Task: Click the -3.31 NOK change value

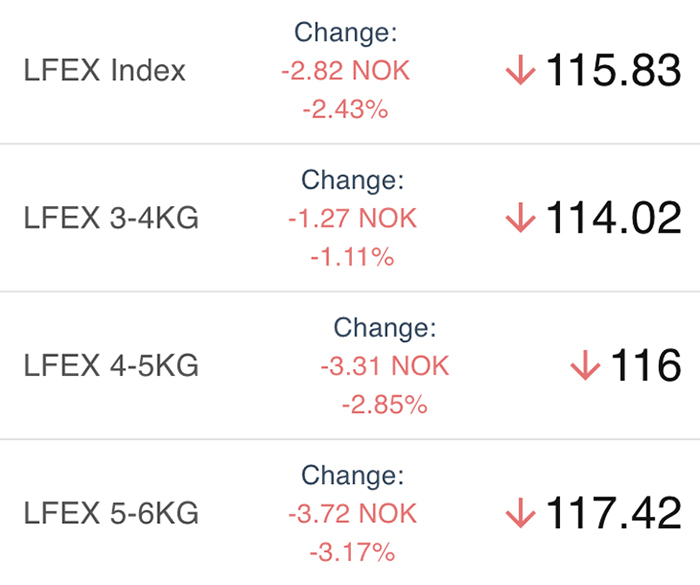Action: [385, 366]
